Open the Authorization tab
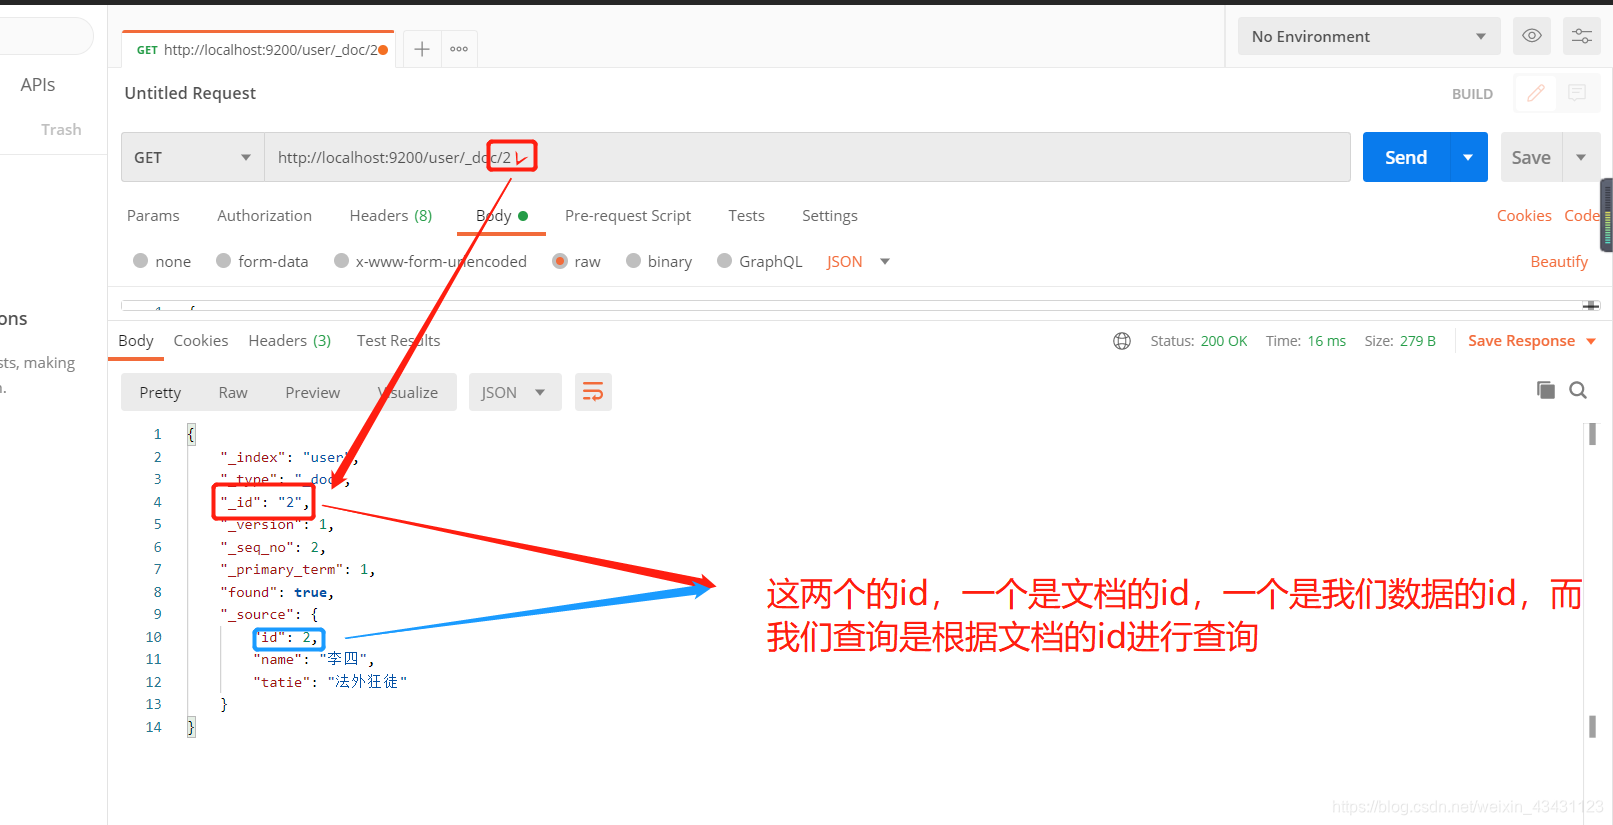Image resolution: width=1613 pixels, height=825 pixels. 264,215
